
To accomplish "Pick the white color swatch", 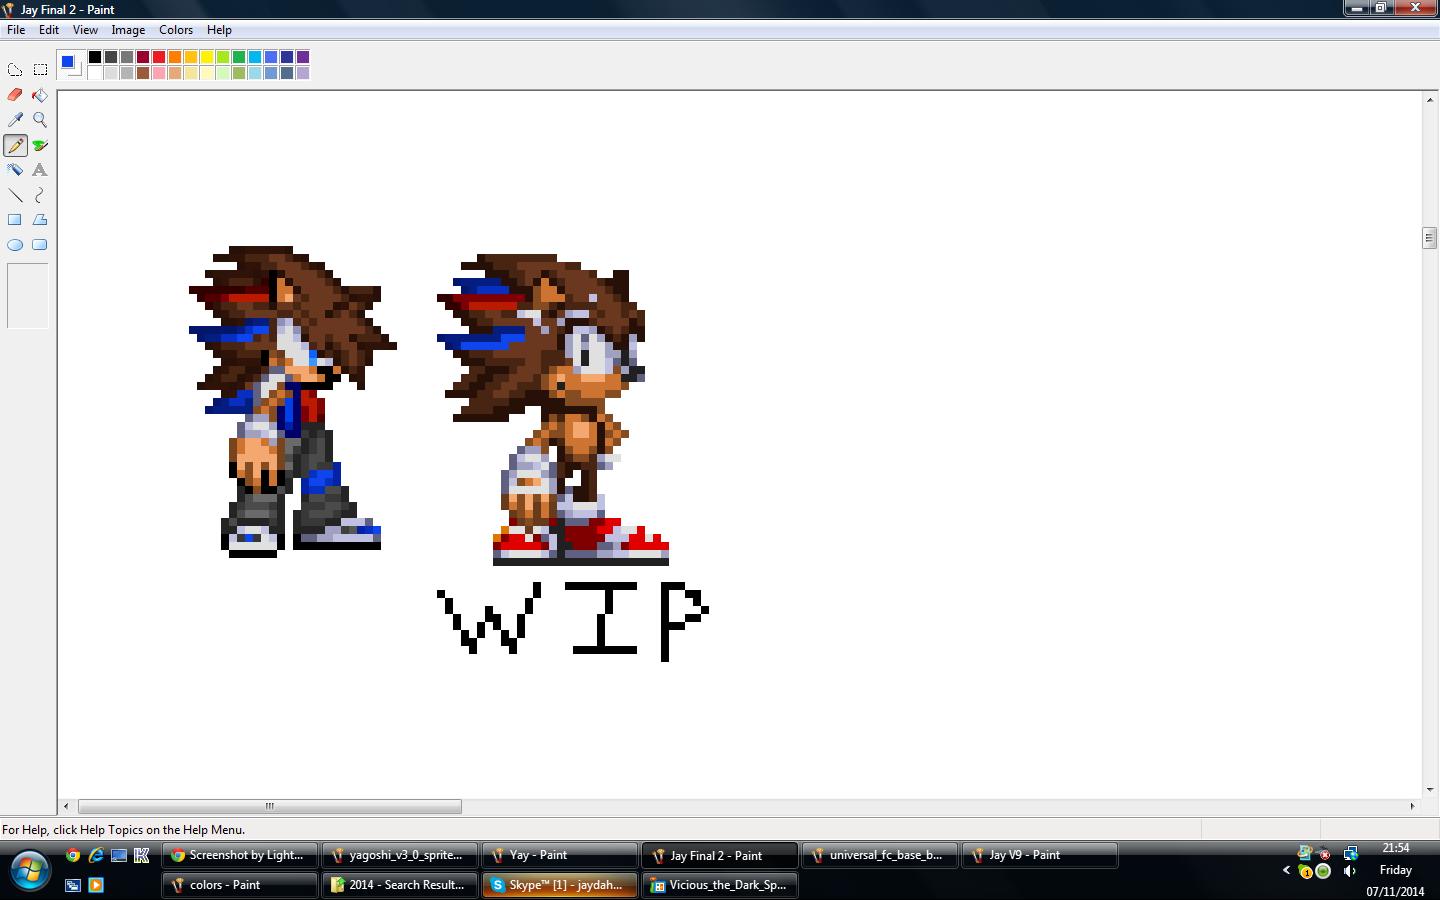I will point(95,73).
